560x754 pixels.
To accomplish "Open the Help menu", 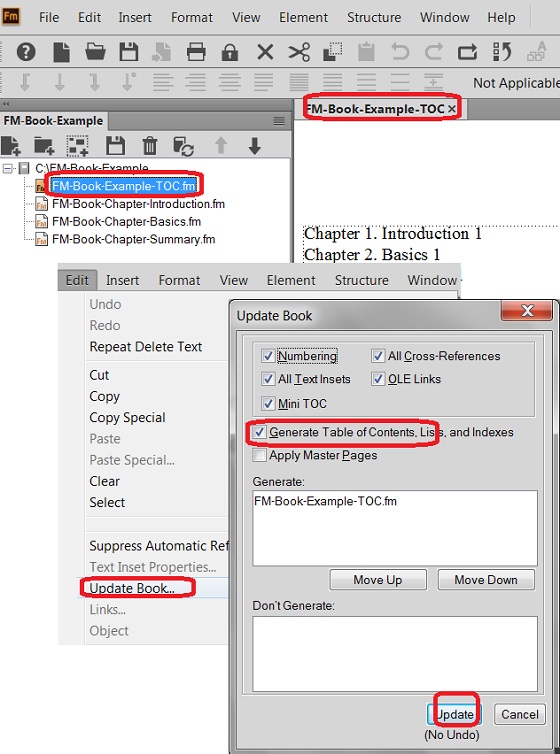I will (x=501, y=17).
